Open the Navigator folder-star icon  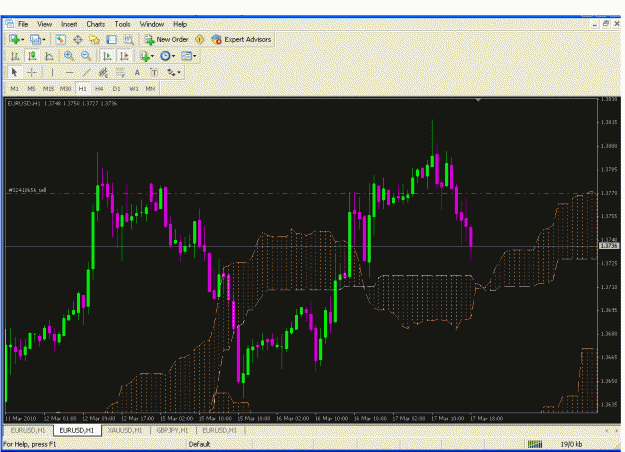94,39
